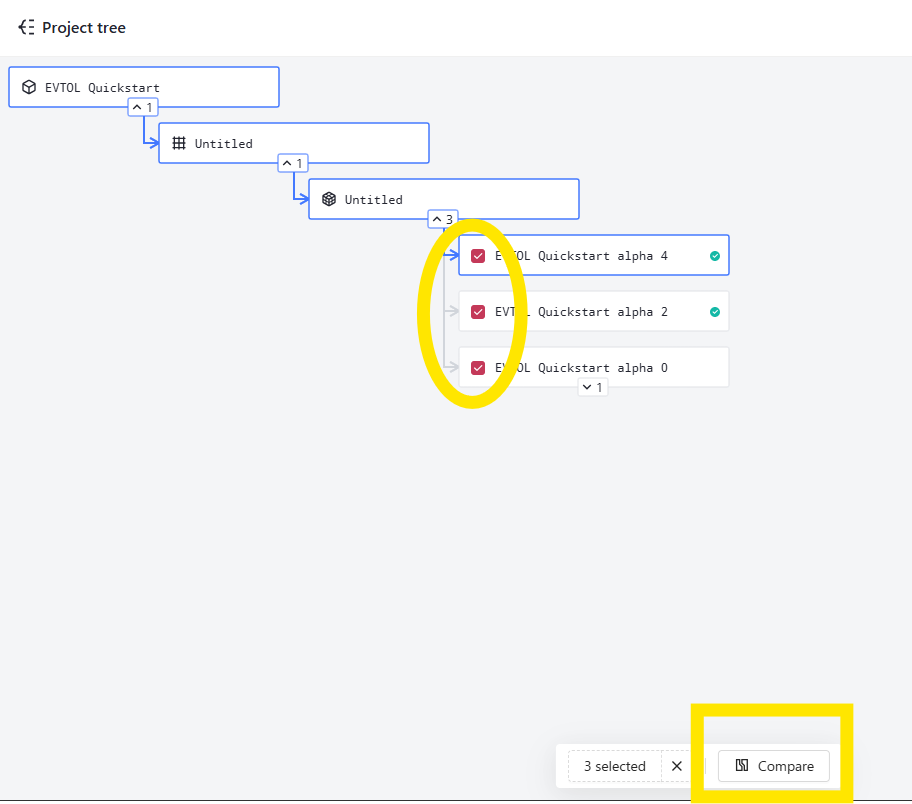The image size is (912, 804).
Task: Expand the child under alpha 0 node
Action: coord(593,387)
